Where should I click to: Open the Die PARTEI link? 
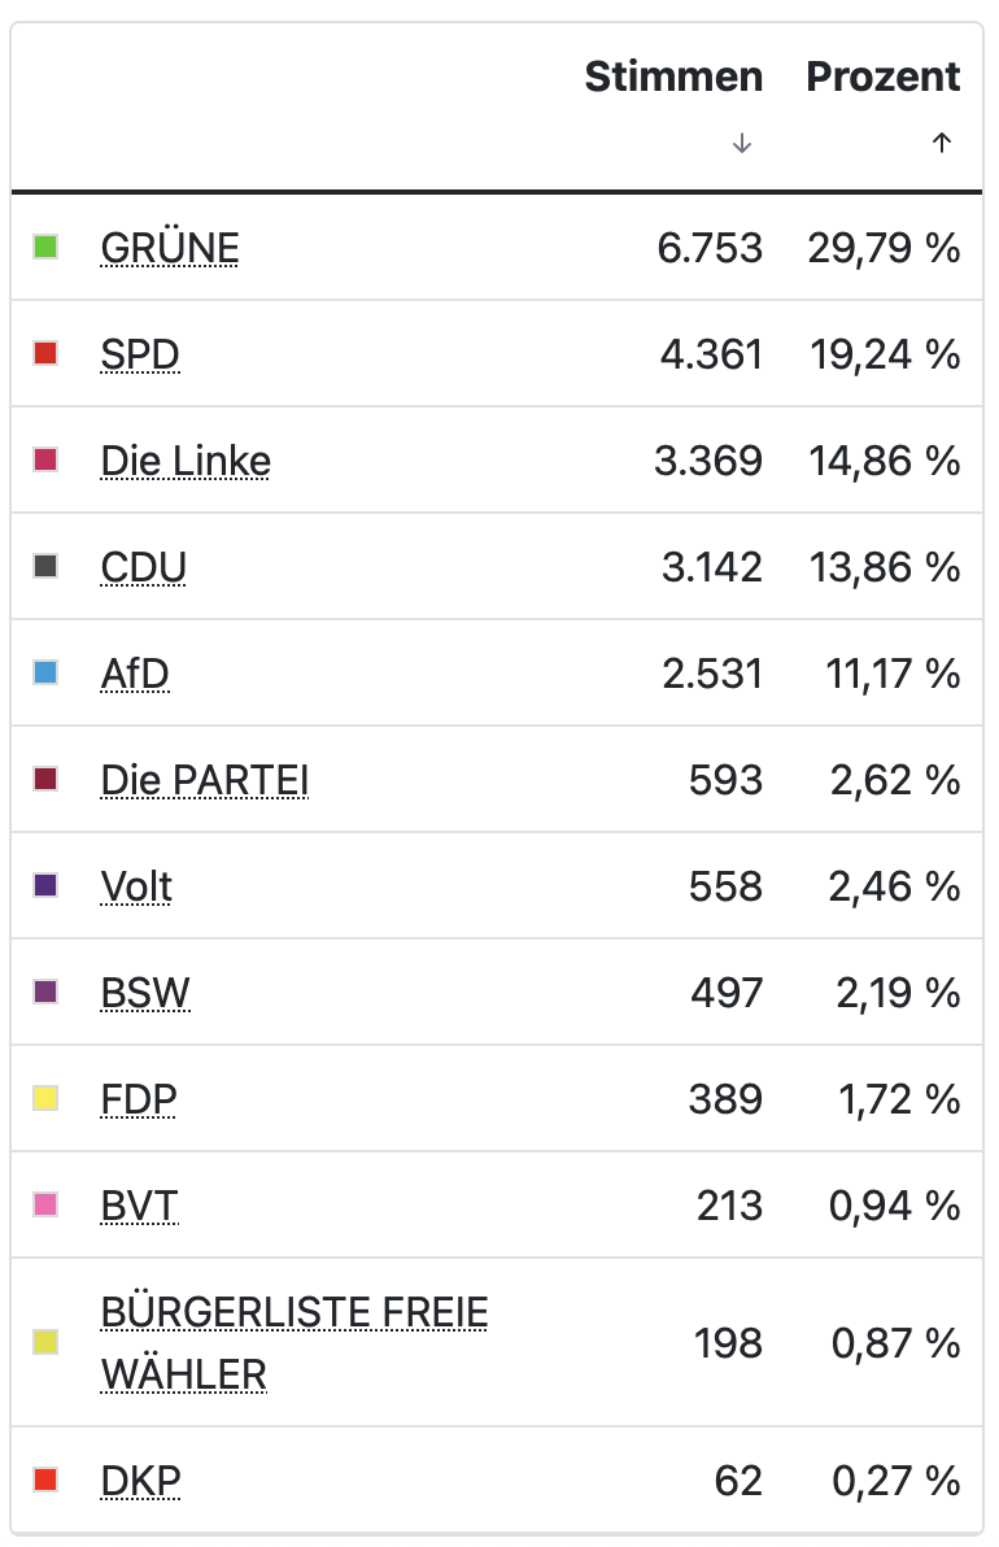click(205, 780)
